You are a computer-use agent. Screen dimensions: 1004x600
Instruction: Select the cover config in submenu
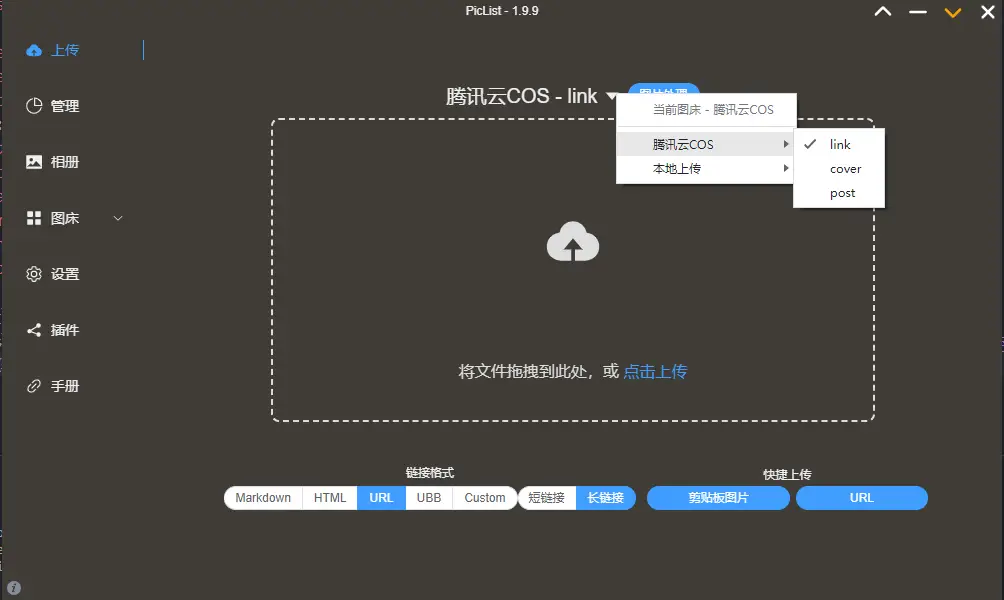tap(845, 169)
